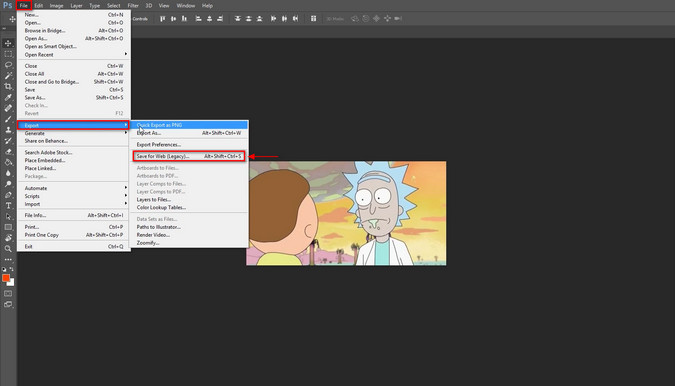Choose Print One Copy
The width and height of the screenshot is (675, 386).
point(74,235)
